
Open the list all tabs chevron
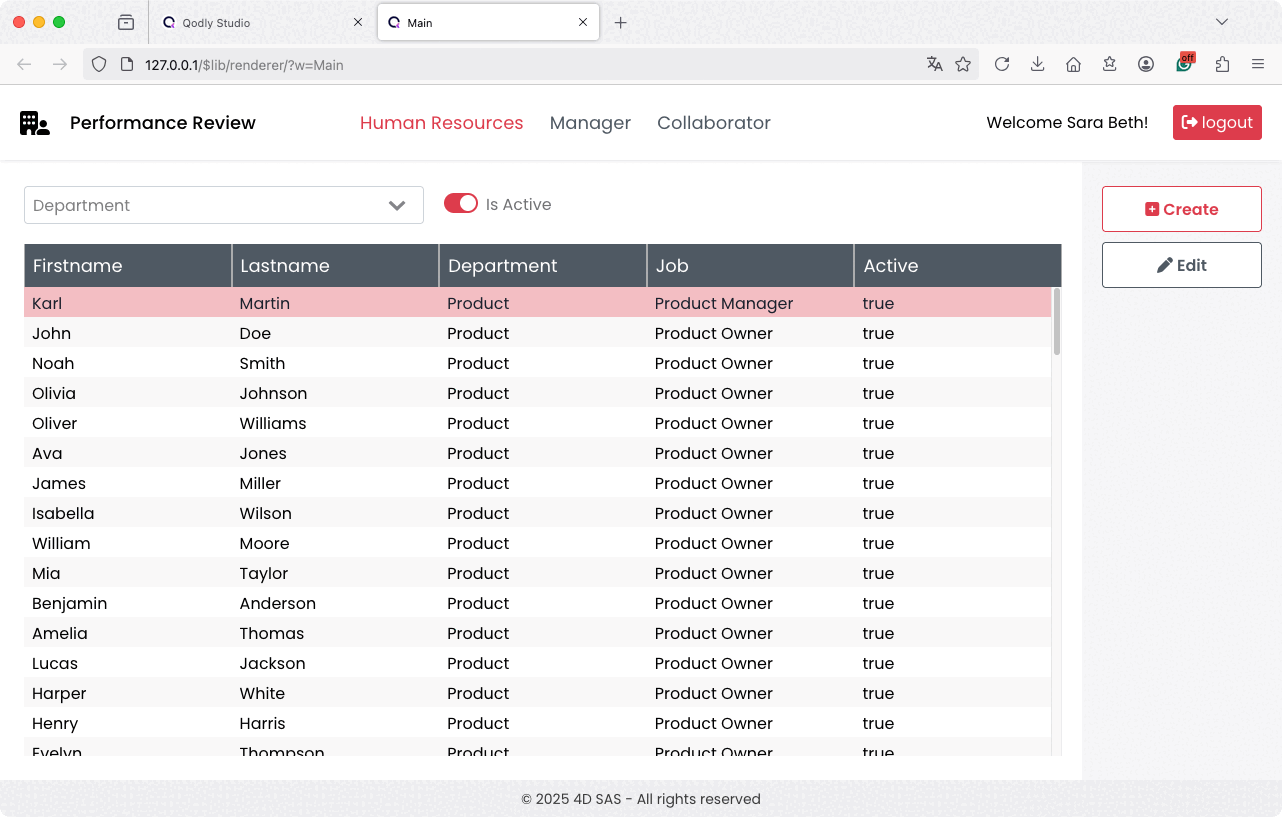[x=1222, y=22]
